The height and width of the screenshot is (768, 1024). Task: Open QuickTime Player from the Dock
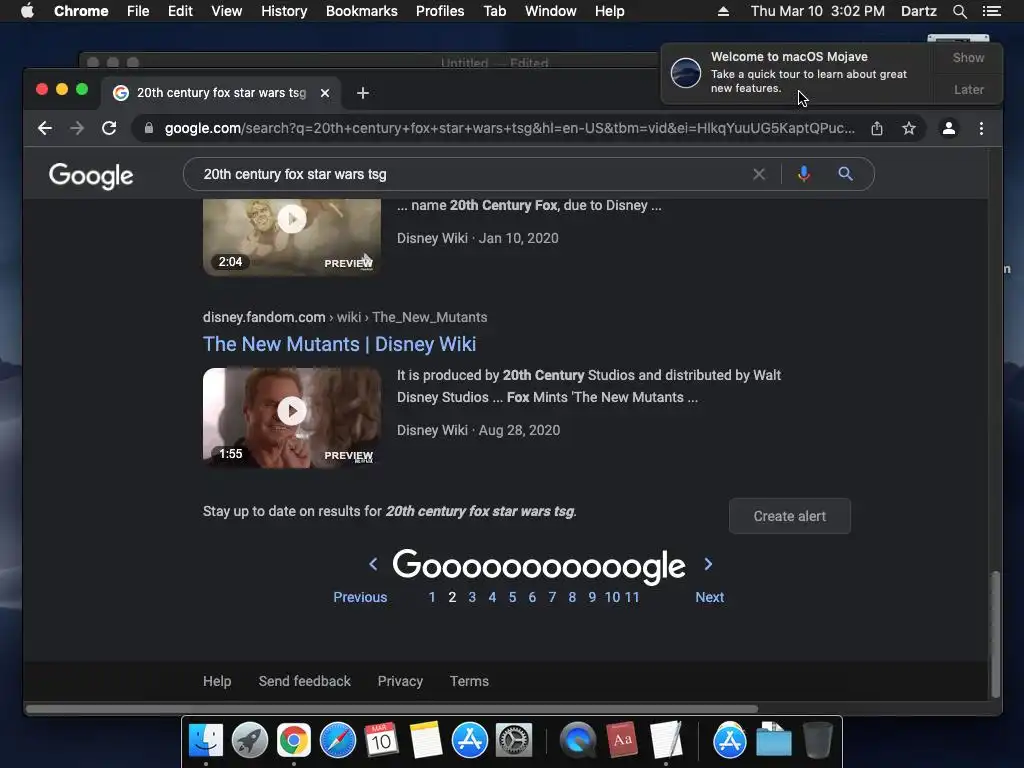click(x=578, y=741)
